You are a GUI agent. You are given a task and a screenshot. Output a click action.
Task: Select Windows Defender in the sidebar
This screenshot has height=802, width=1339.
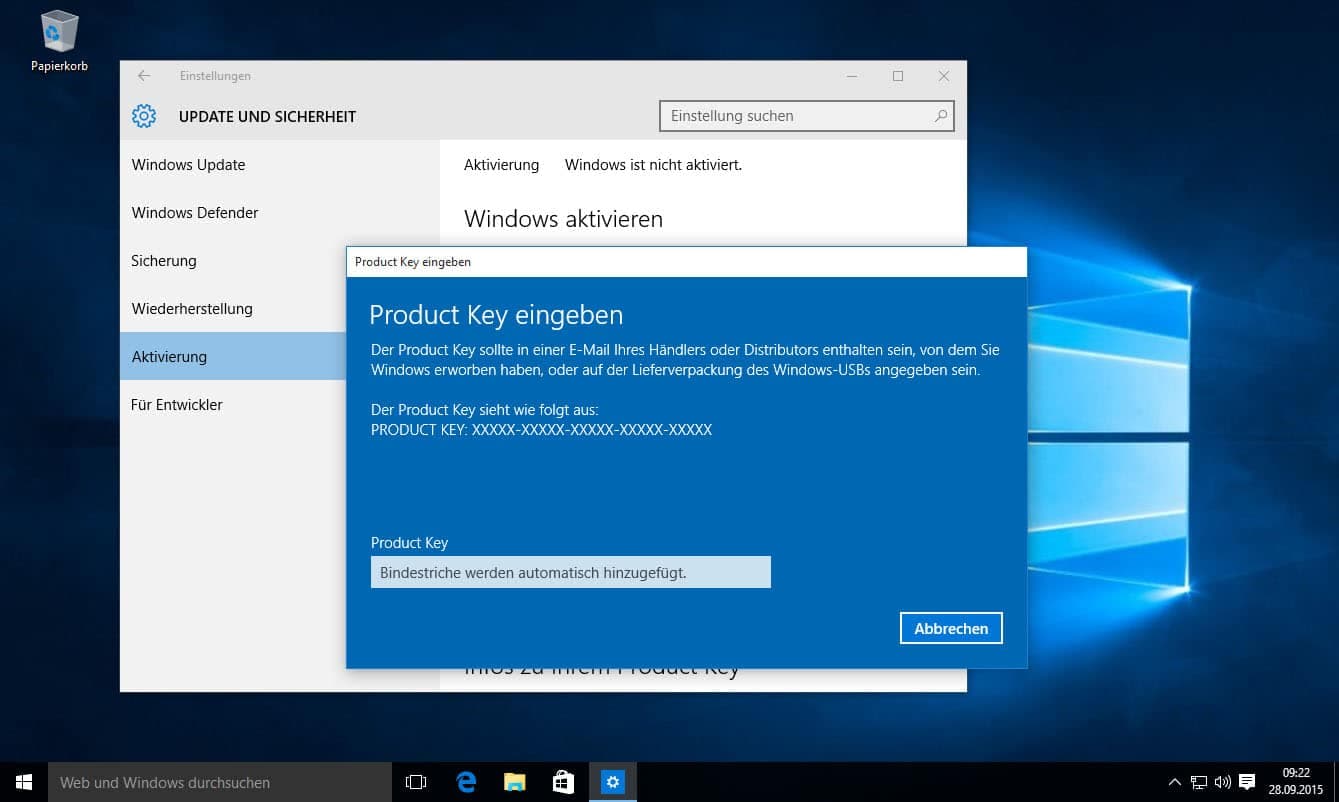[x=280, y=213]
